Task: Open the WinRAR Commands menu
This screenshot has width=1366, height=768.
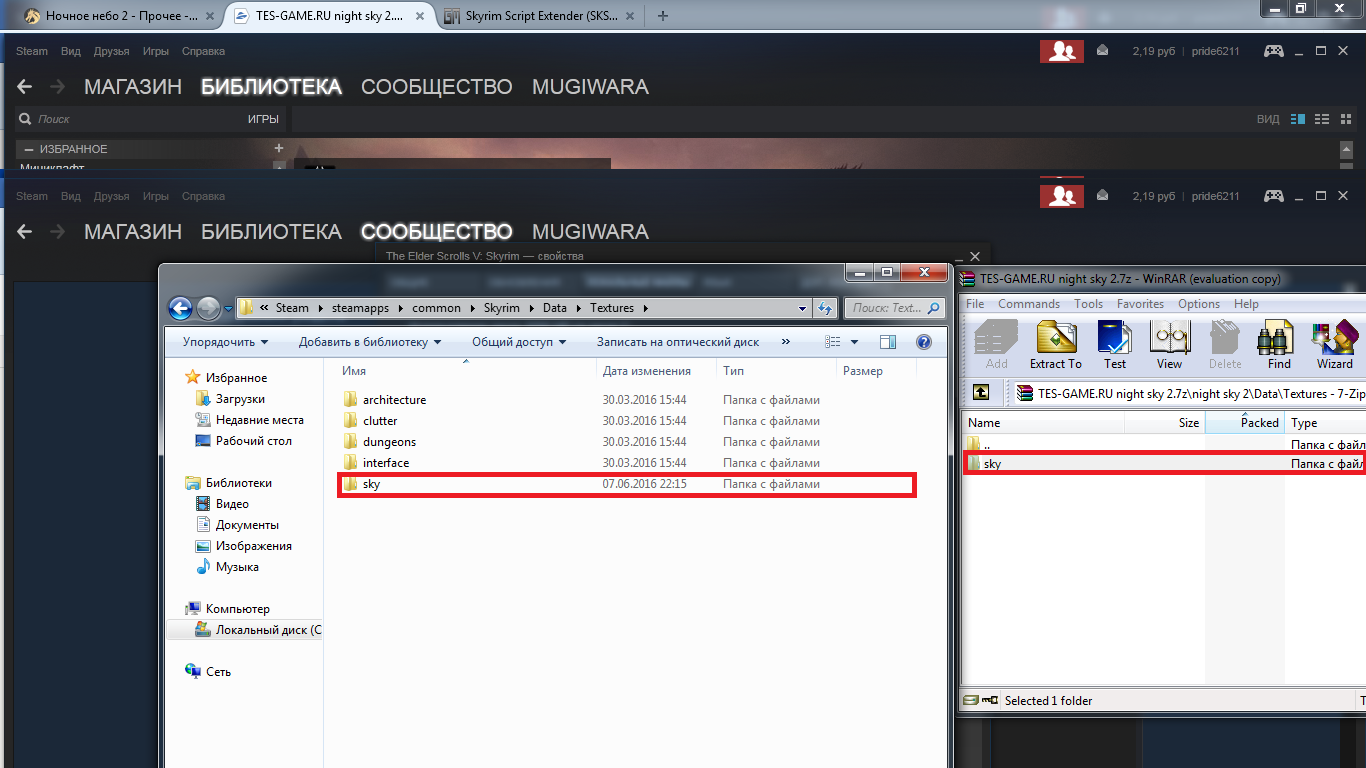Action: coord(1028,304)
